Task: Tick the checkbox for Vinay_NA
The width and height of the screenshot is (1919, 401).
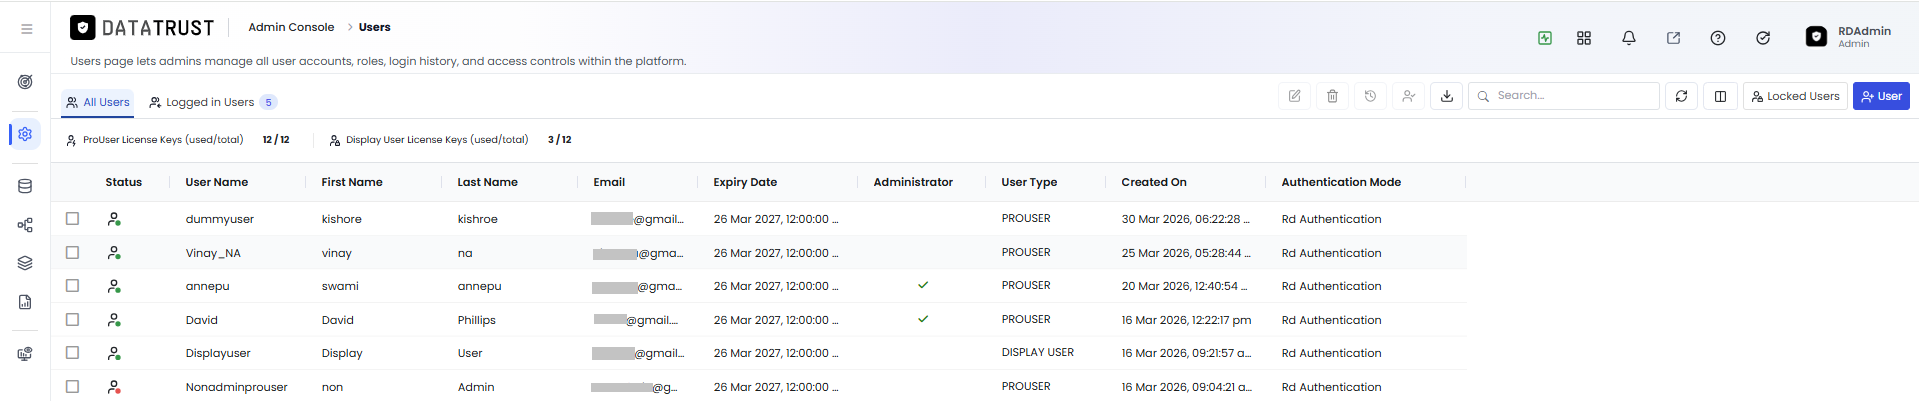Action: (72, 252)
